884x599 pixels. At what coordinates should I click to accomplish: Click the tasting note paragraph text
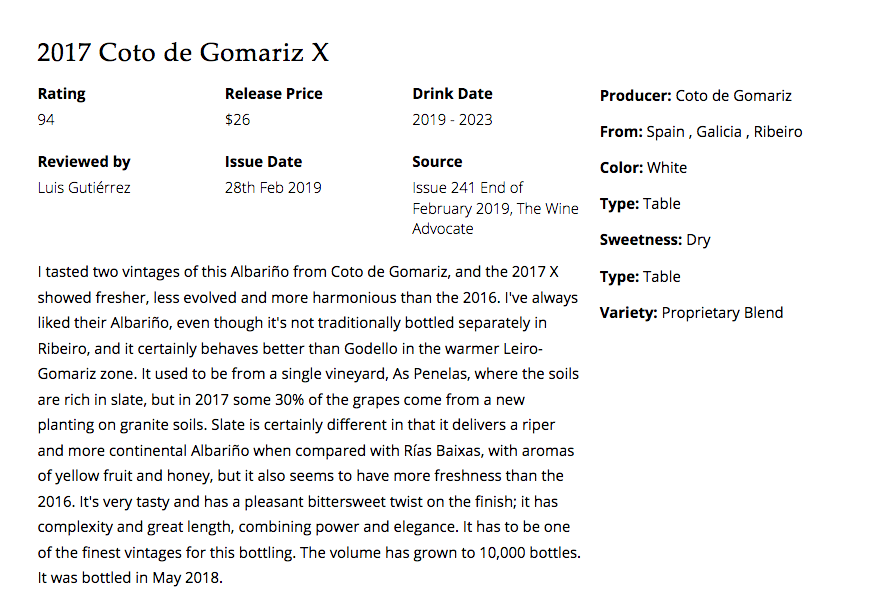[x=309, y=425]
